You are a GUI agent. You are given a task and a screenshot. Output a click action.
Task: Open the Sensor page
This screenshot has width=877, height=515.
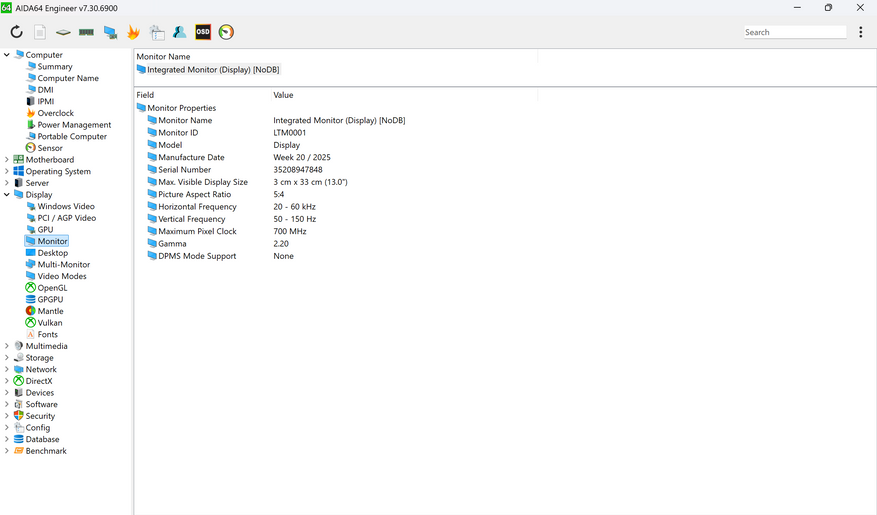point(50,148)
